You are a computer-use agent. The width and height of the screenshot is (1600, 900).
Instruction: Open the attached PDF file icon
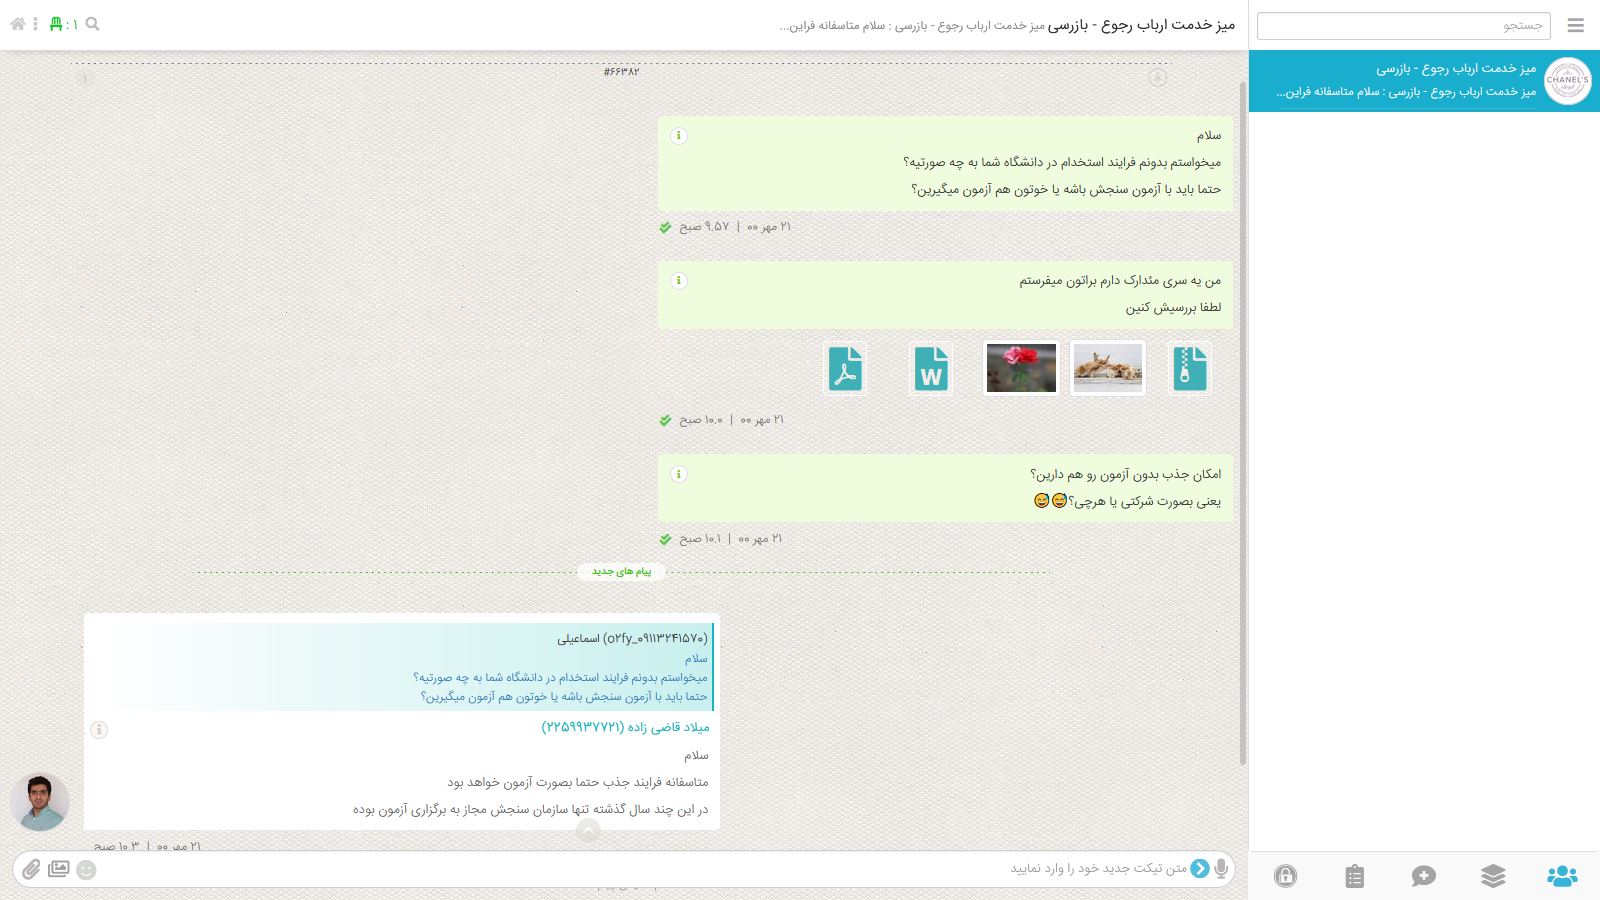[845, 368]
